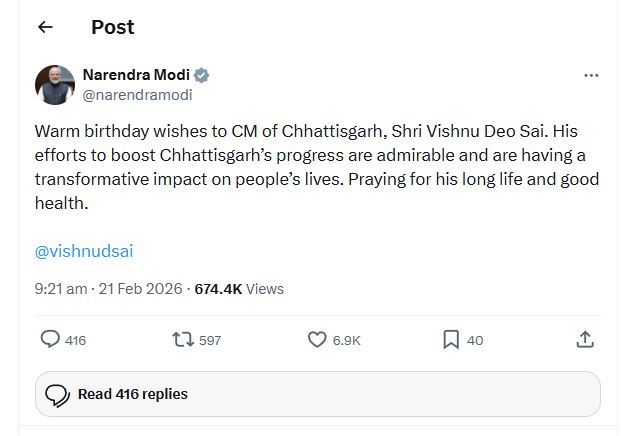The image size is (621, 436).
Task: Click the 597 reposts count
Action: coord(210,341)
